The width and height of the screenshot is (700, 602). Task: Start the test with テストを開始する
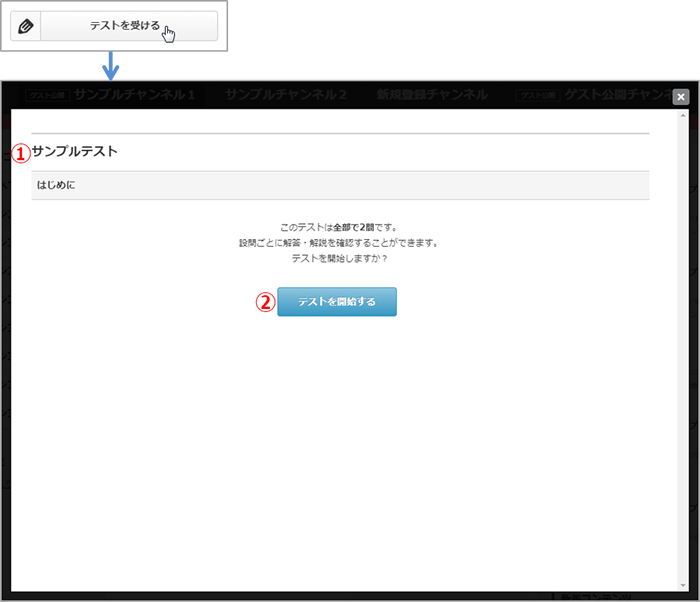click(337, 301)
